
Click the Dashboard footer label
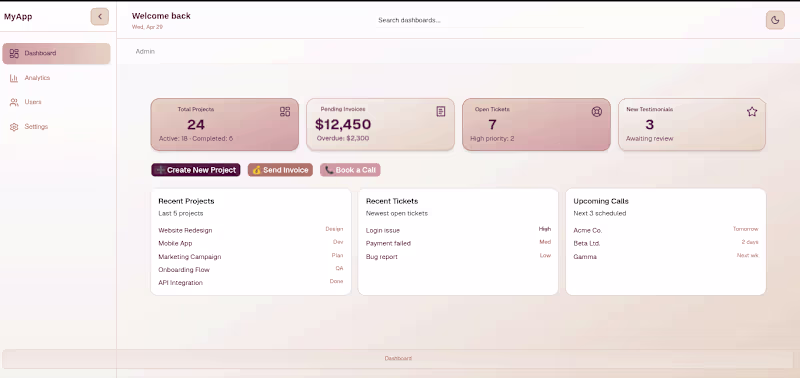point(398,359)
